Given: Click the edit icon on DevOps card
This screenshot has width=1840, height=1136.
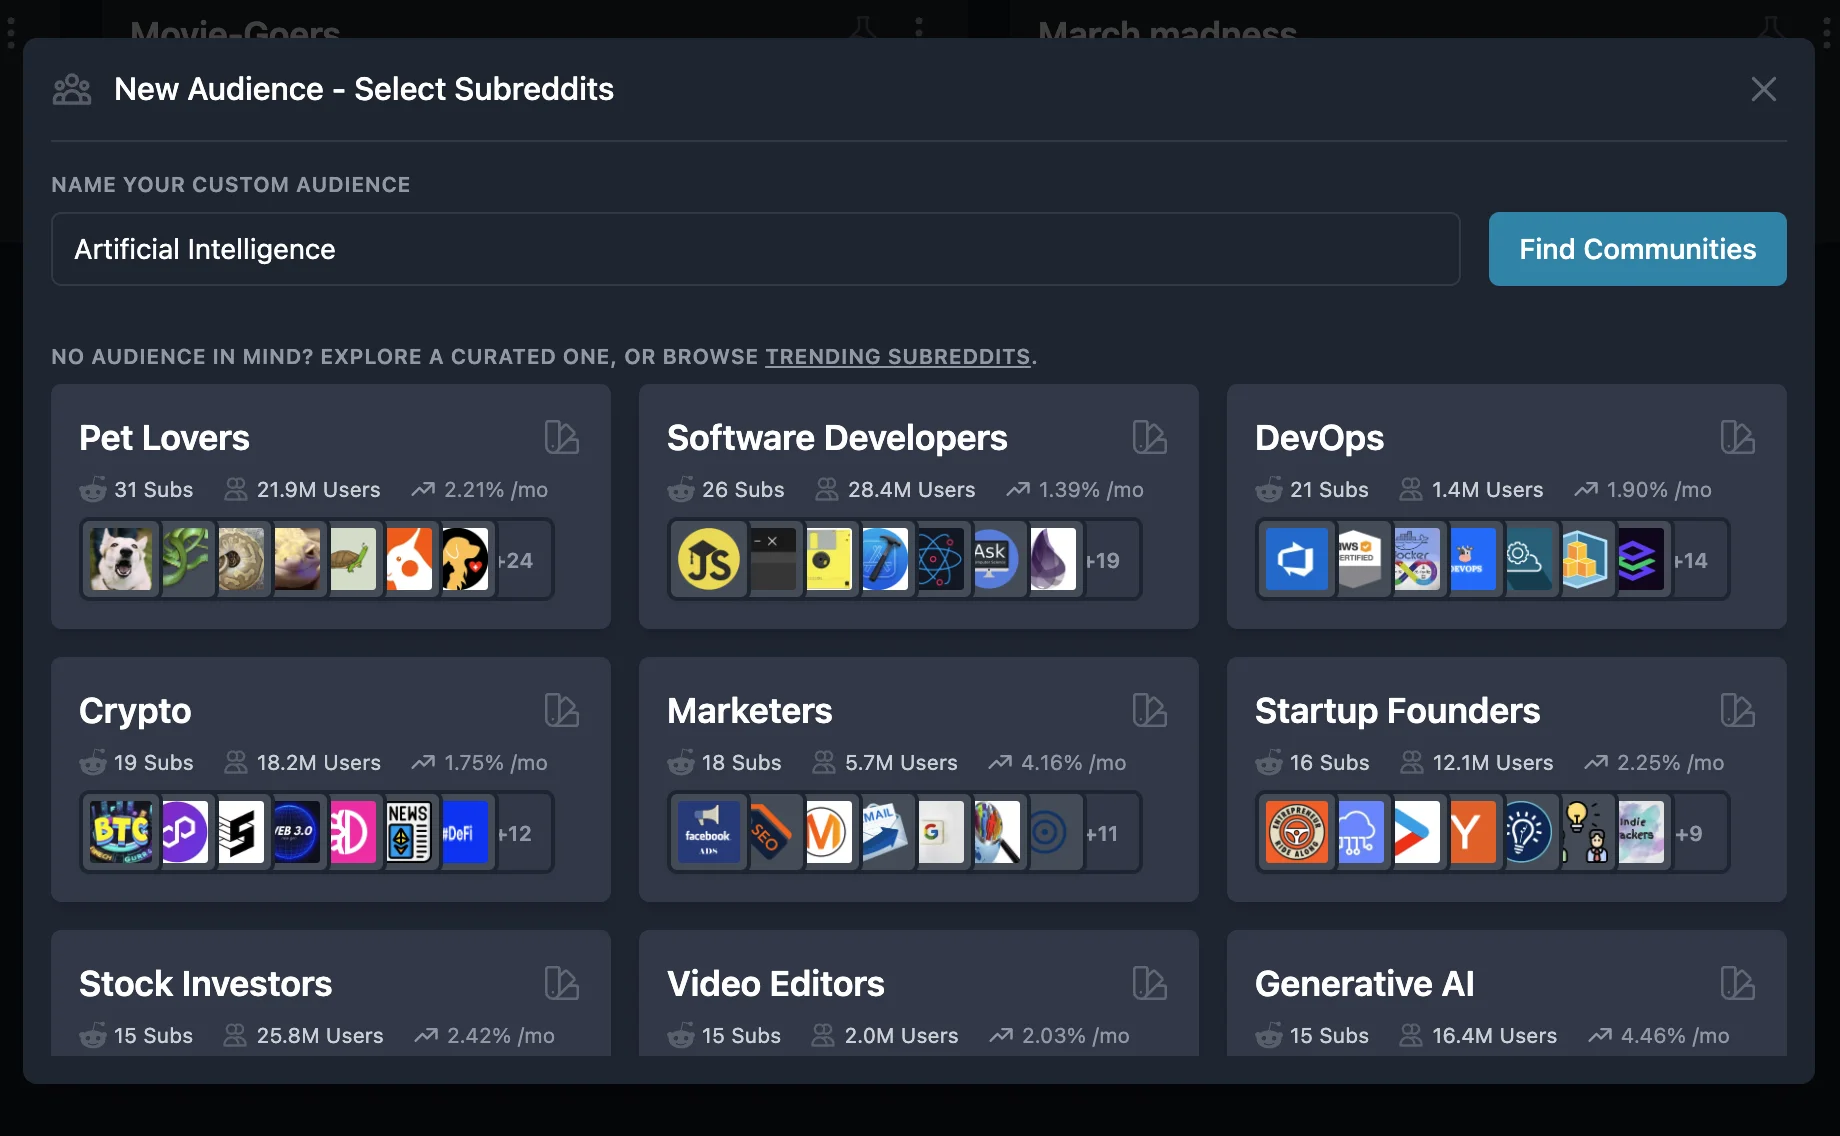Looking at the screenshot, I should pyautogui.click(x=1737, y=437).
